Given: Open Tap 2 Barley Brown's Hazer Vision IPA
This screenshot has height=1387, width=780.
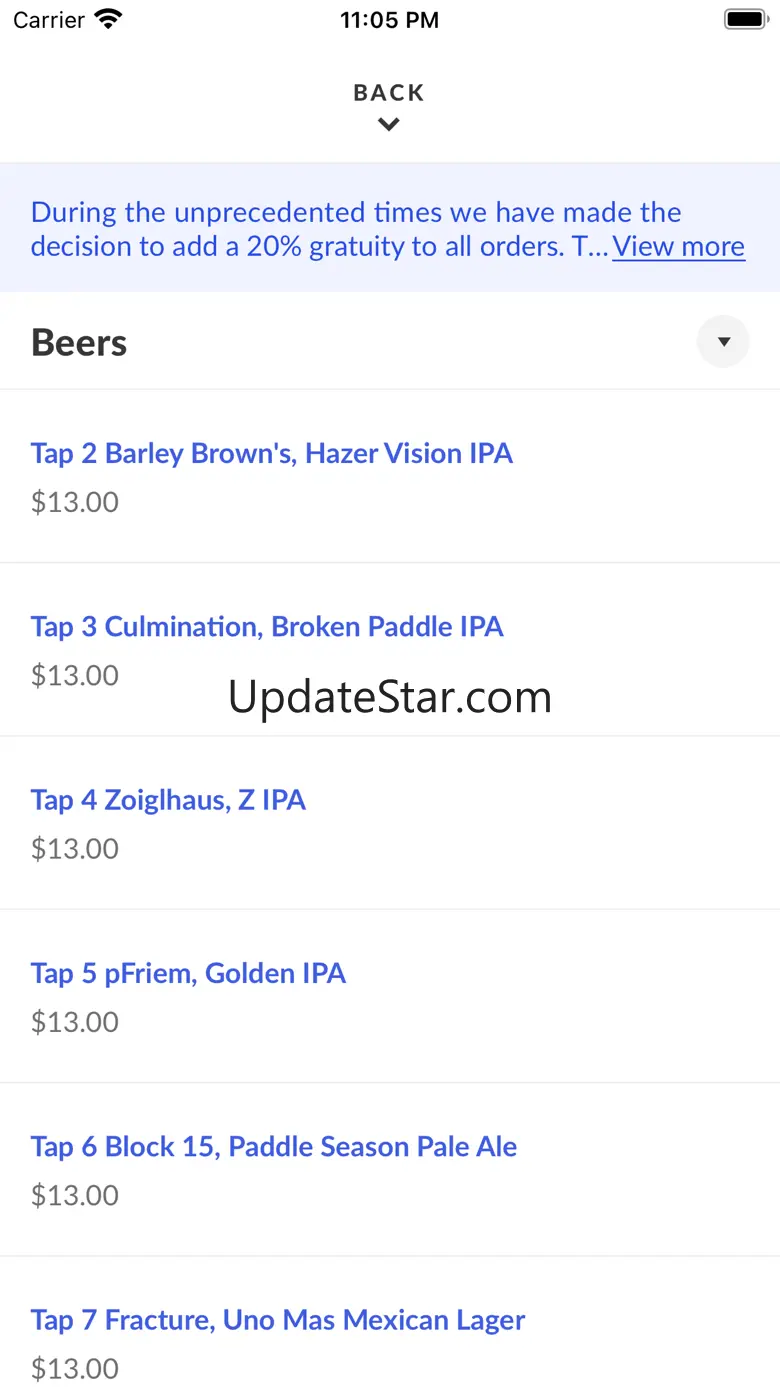Looking at the screenshot, I should tap(390, 476).
